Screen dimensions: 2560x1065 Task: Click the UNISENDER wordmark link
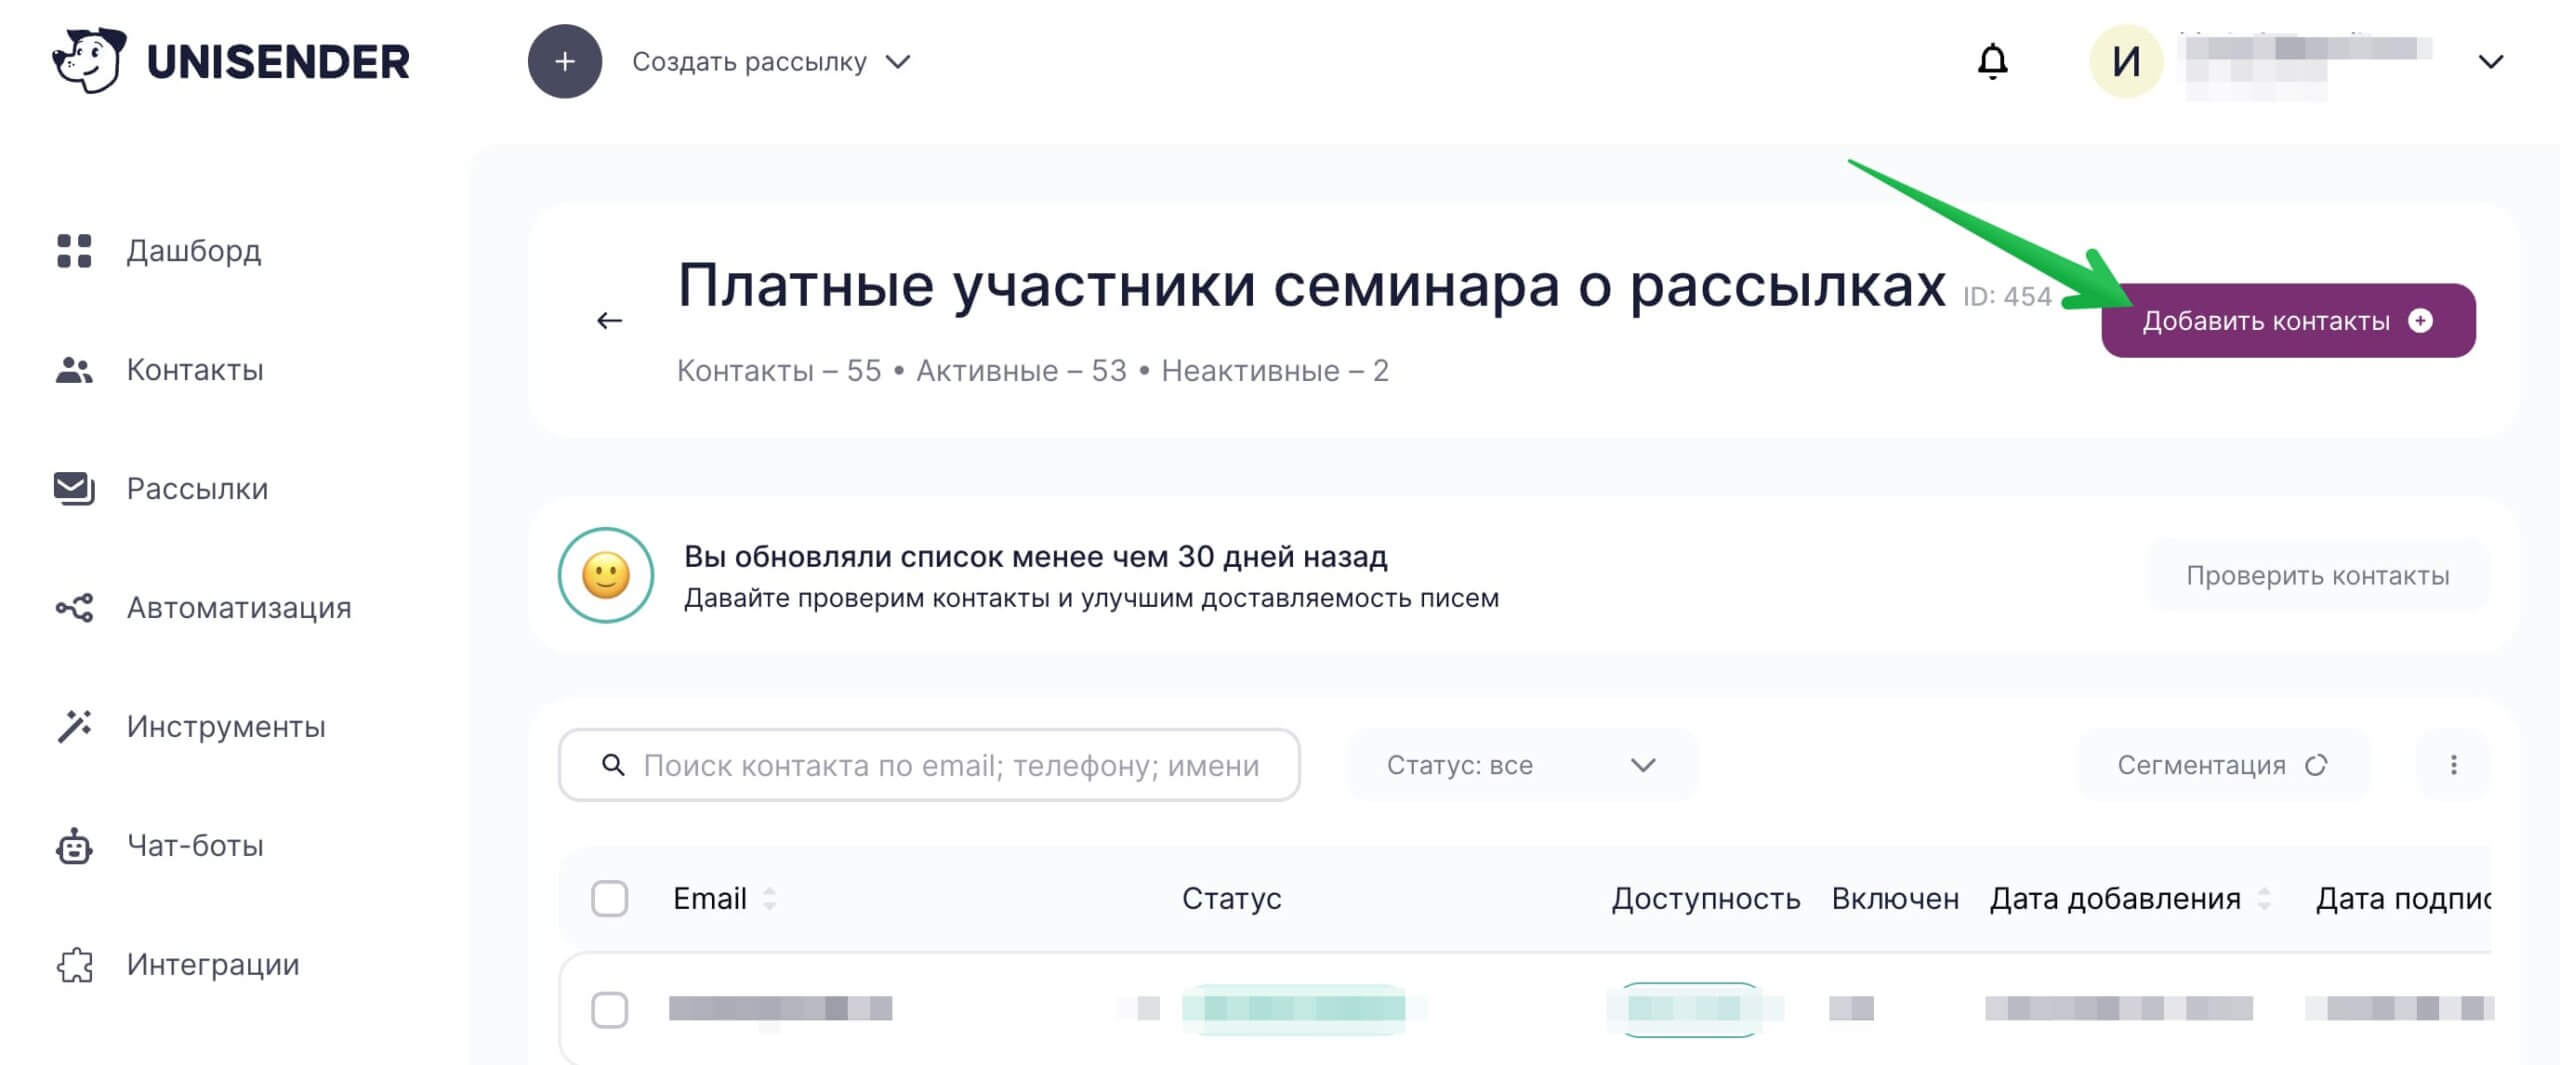coord(278,62)
